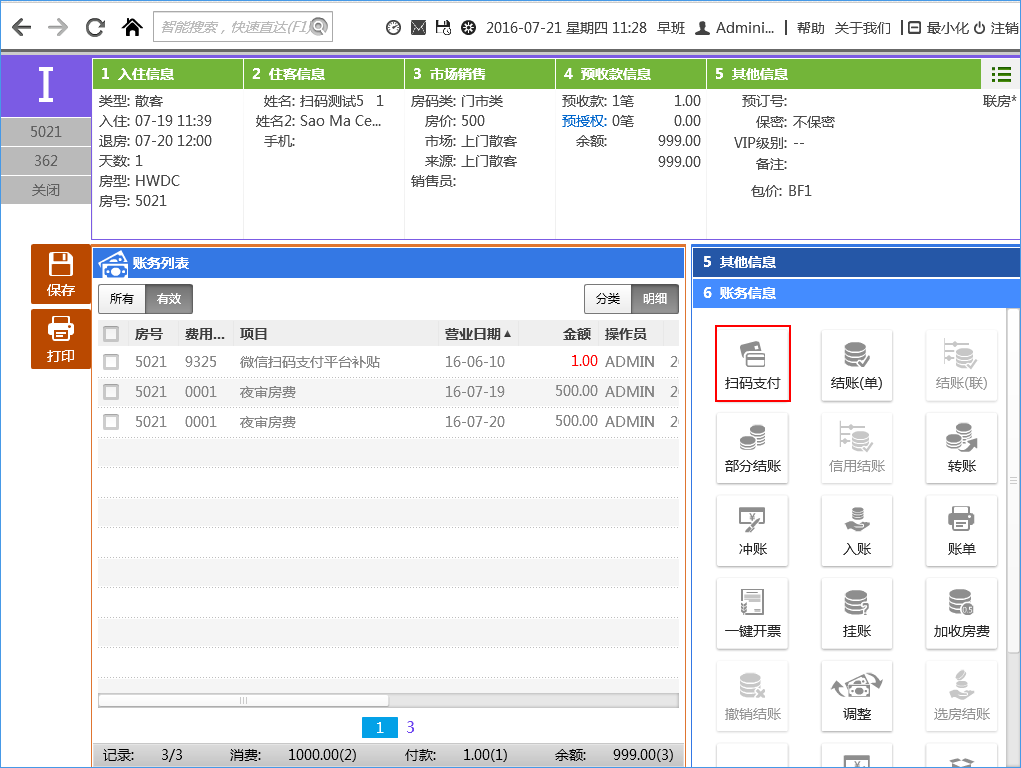Open the mail envelope icon
Screen dimensions: 1021x768
click(x=419, y=27)
